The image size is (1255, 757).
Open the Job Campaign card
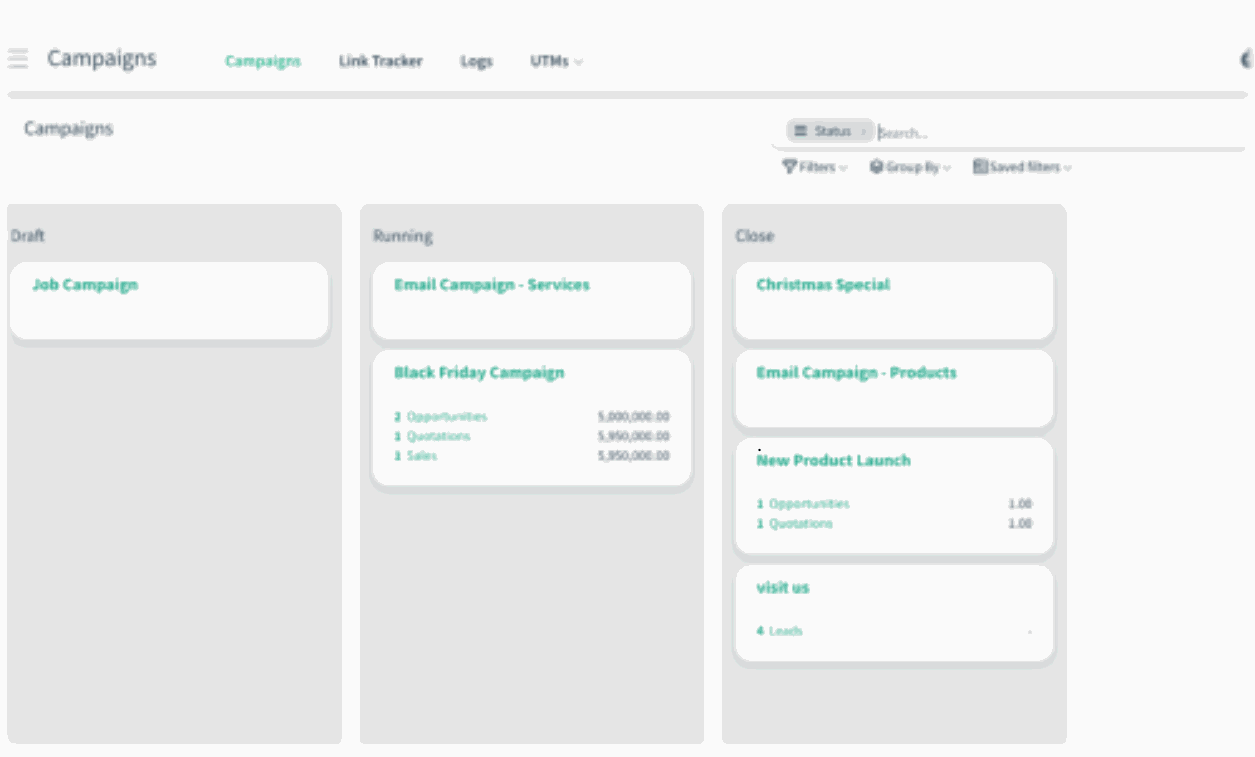coord(85,285)
